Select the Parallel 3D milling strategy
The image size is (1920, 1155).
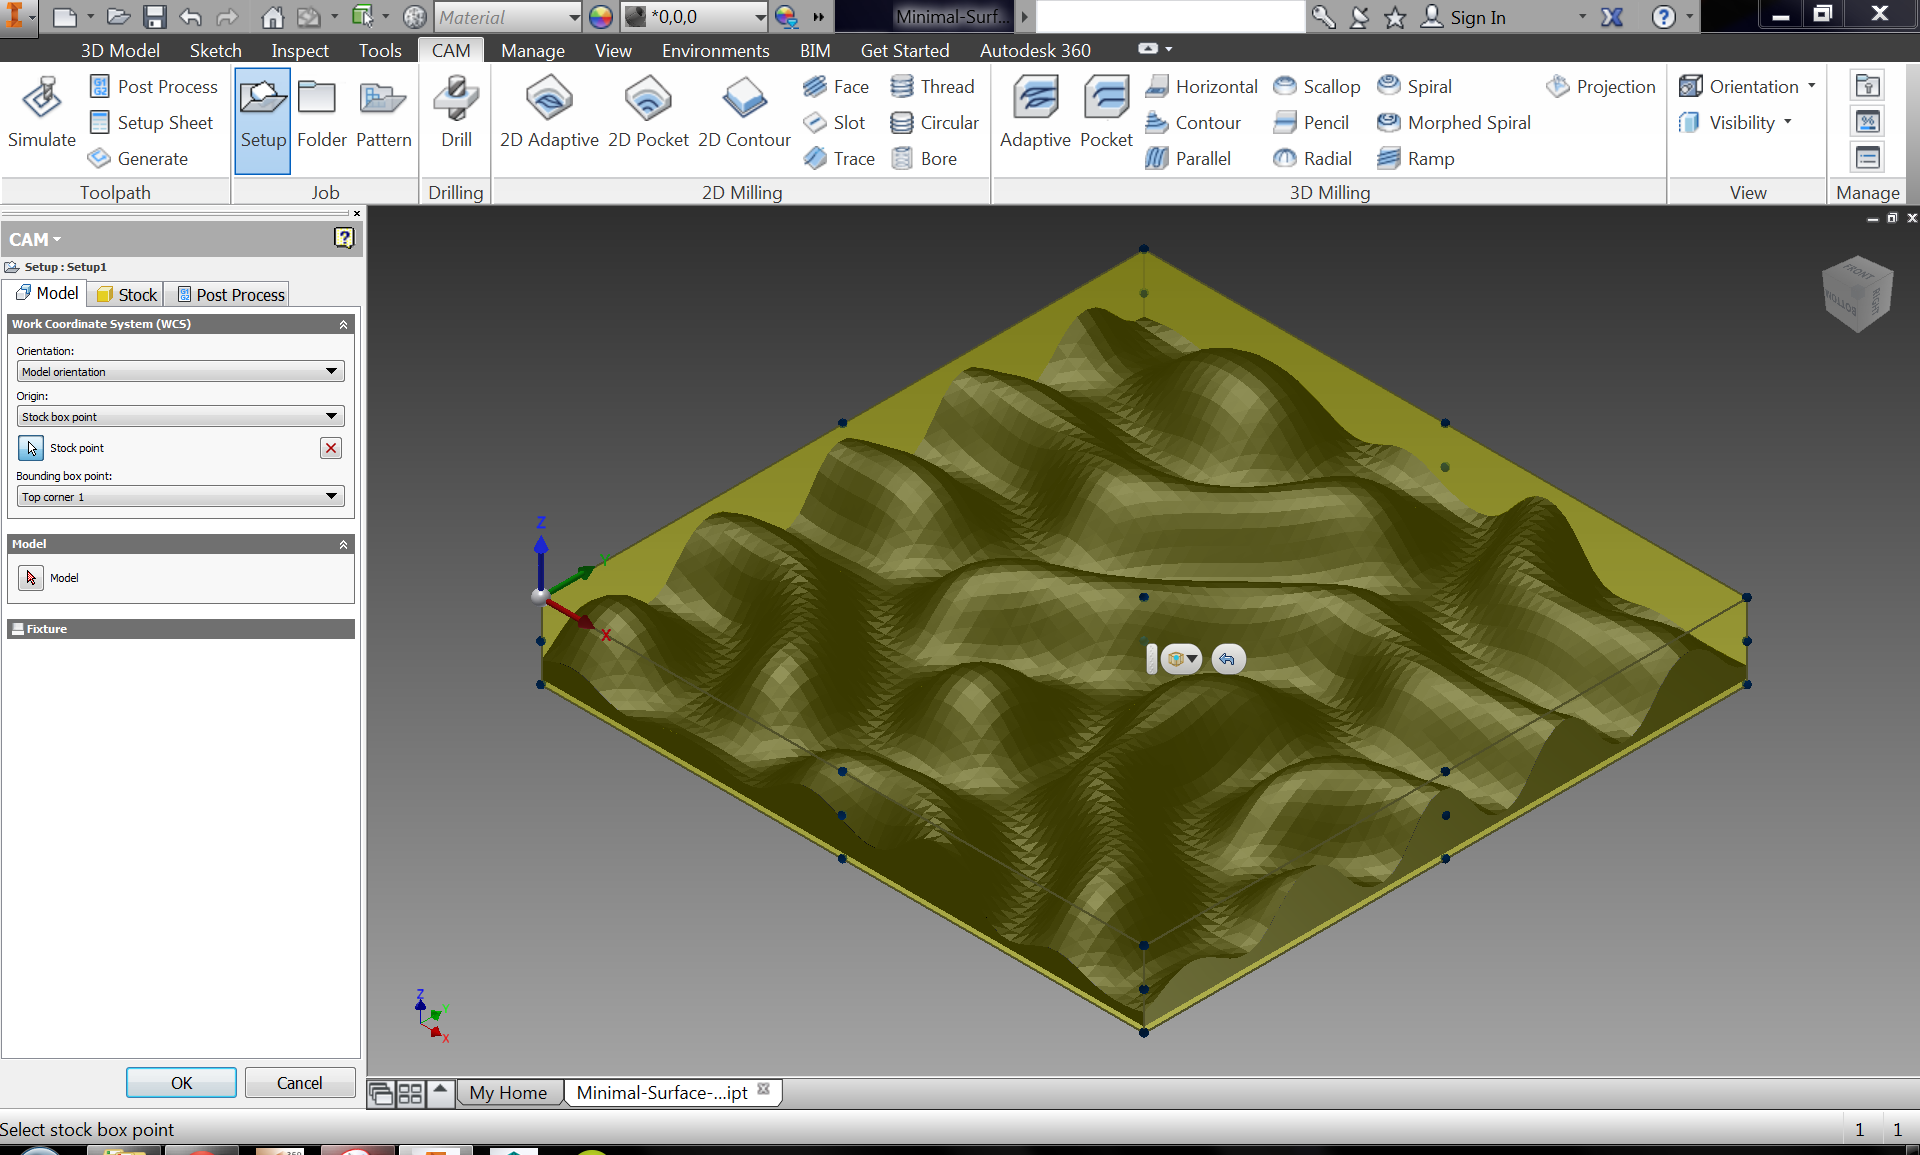click(x=1188, y=159)
